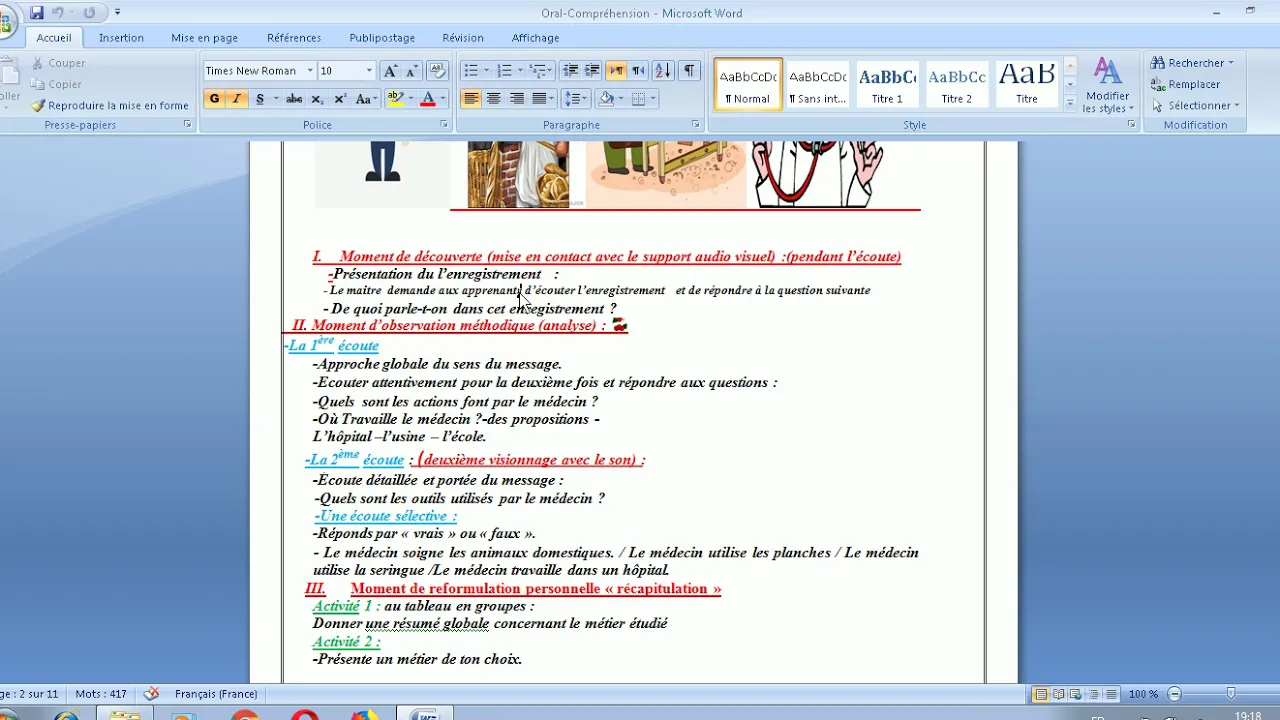Expand the styles gallery with the More arrow
Screen dimensions: 1280x720
point(1070,103)
